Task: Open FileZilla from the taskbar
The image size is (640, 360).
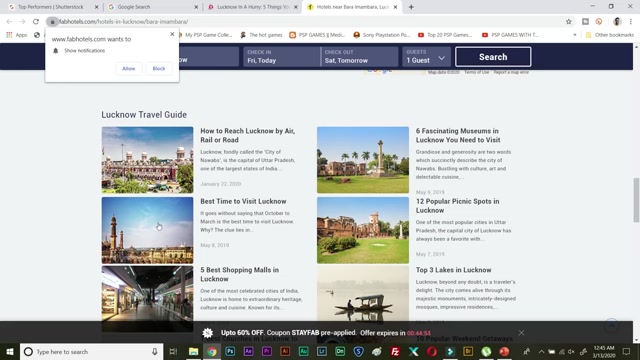Action: (395, 351)
